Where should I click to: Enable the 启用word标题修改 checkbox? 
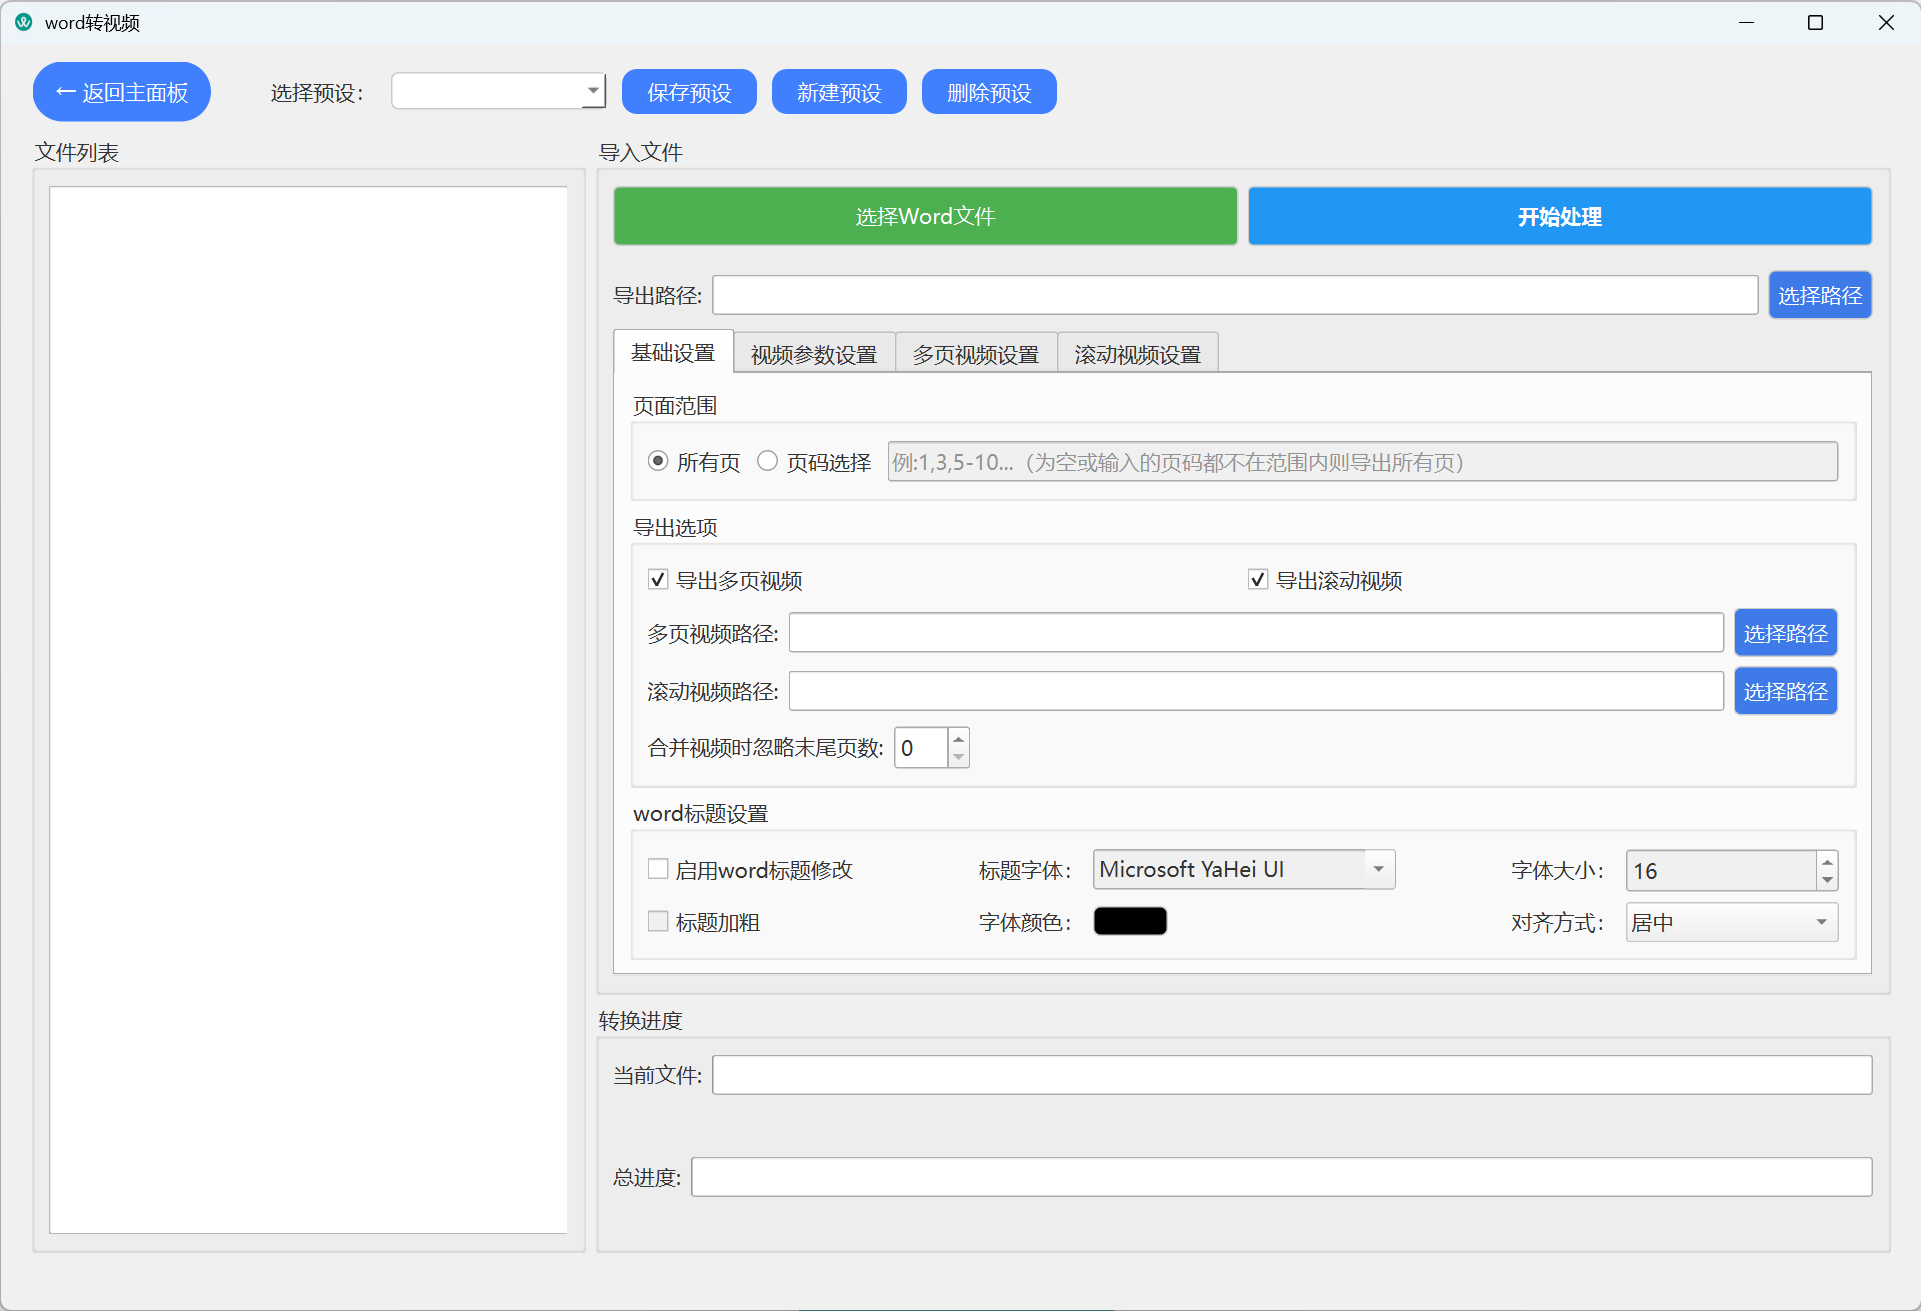click(x=658, y=869)
